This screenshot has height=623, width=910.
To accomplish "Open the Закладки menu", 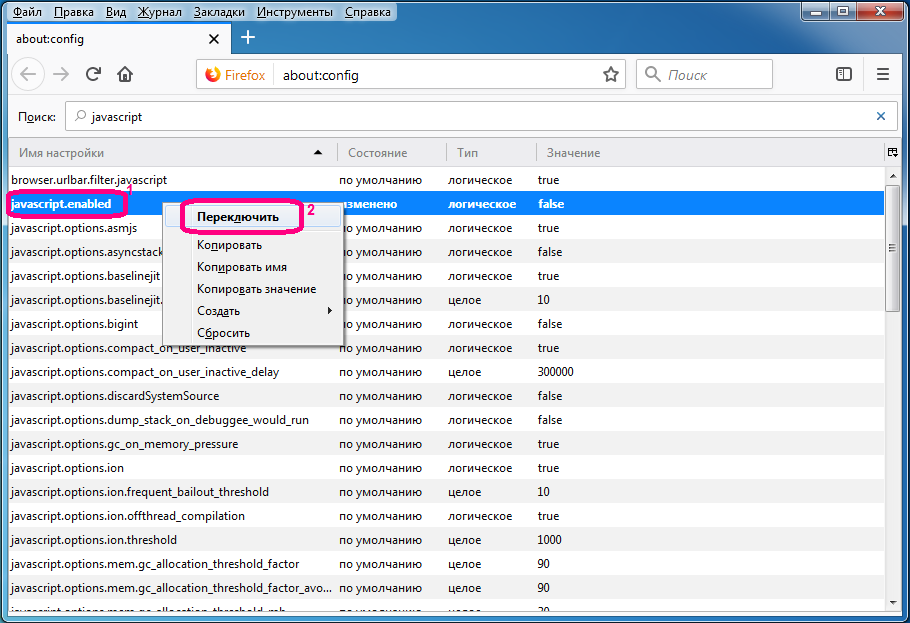I will coord(219,12).
